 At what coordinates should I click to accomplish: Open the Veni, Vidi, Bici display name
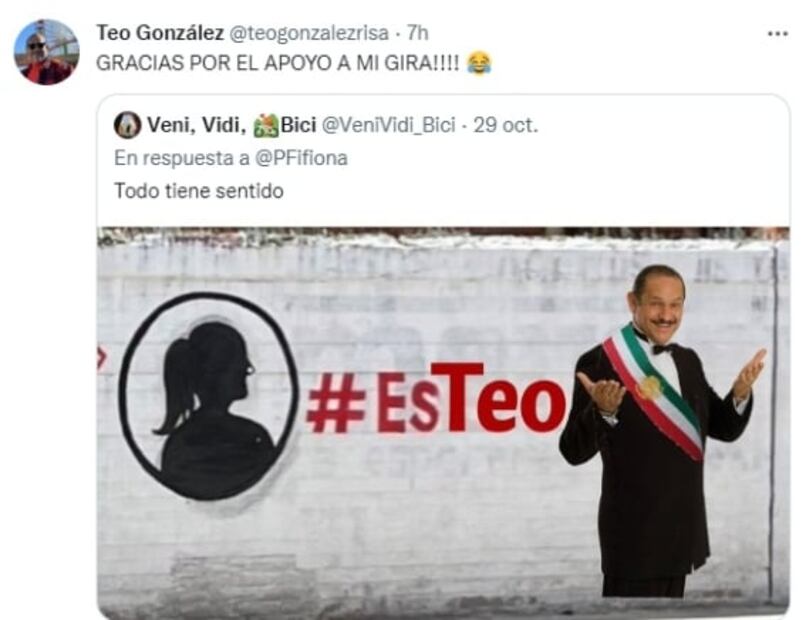click(x=231, y=125)
